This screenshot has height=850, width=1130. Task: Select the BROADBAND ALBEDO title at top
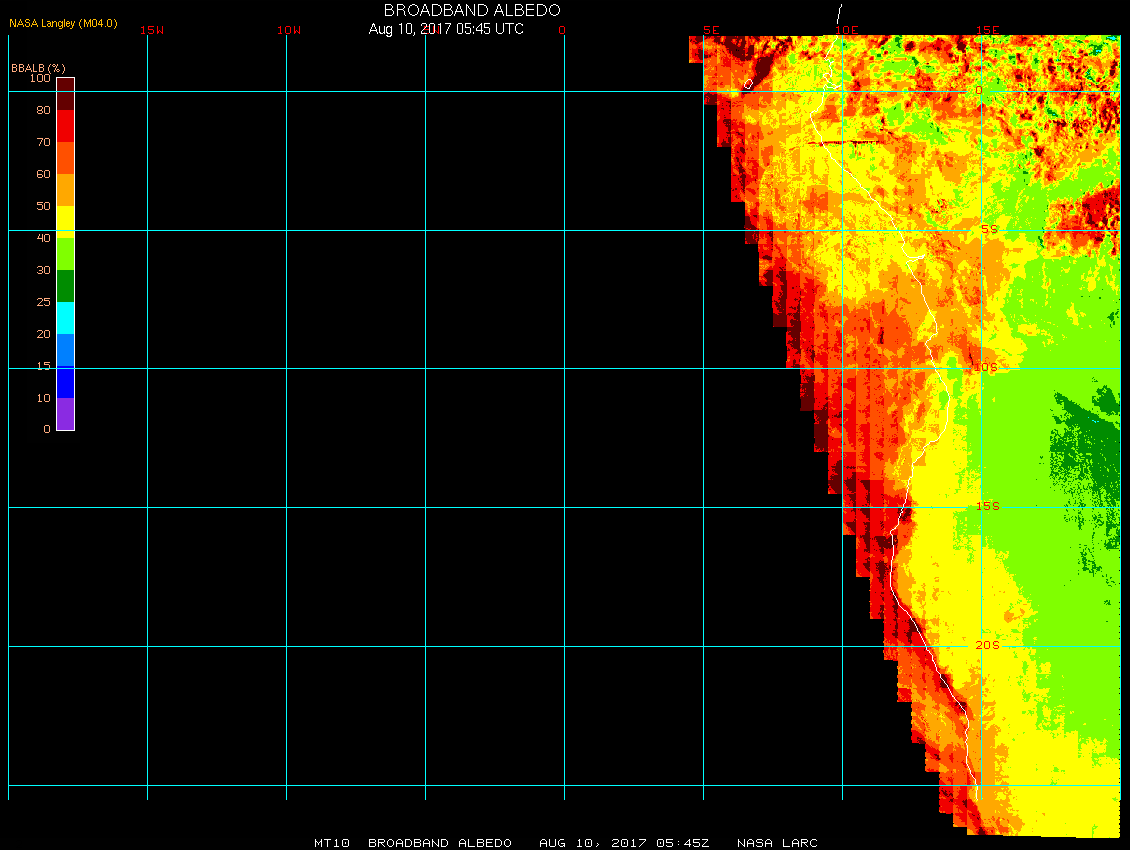click(x=472, y=10)
